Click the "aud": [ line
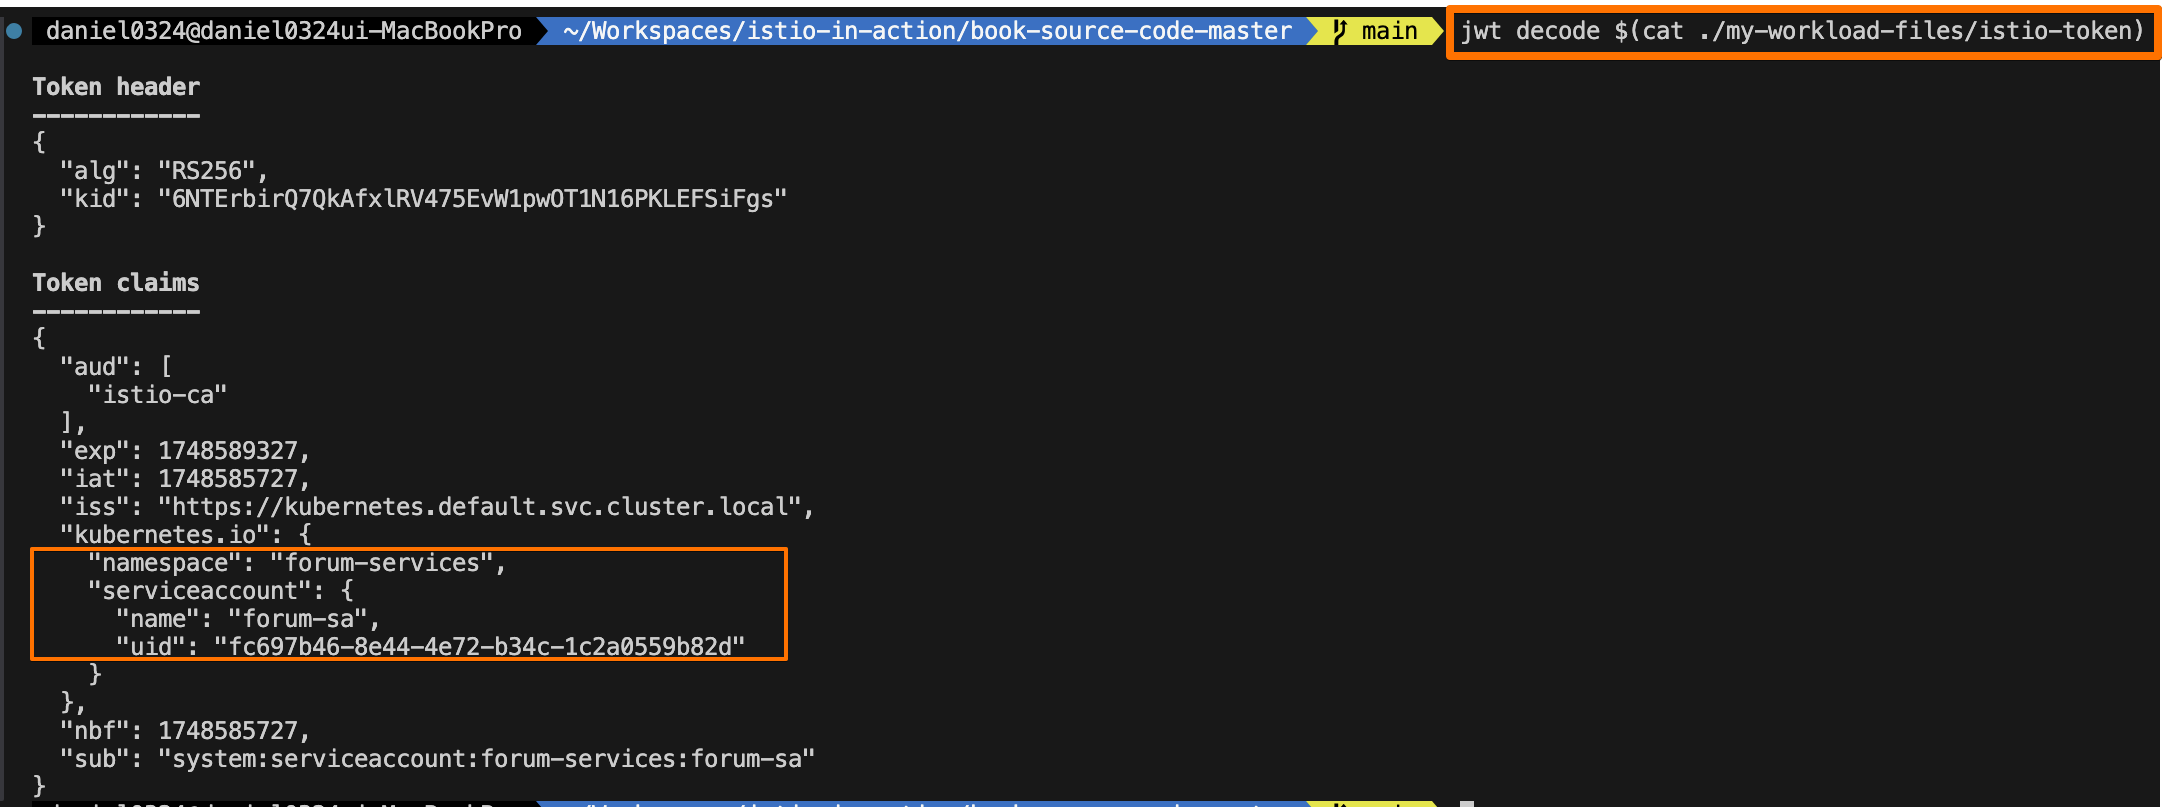Screen dimensions: 2167x807 [x=116, y=367]
